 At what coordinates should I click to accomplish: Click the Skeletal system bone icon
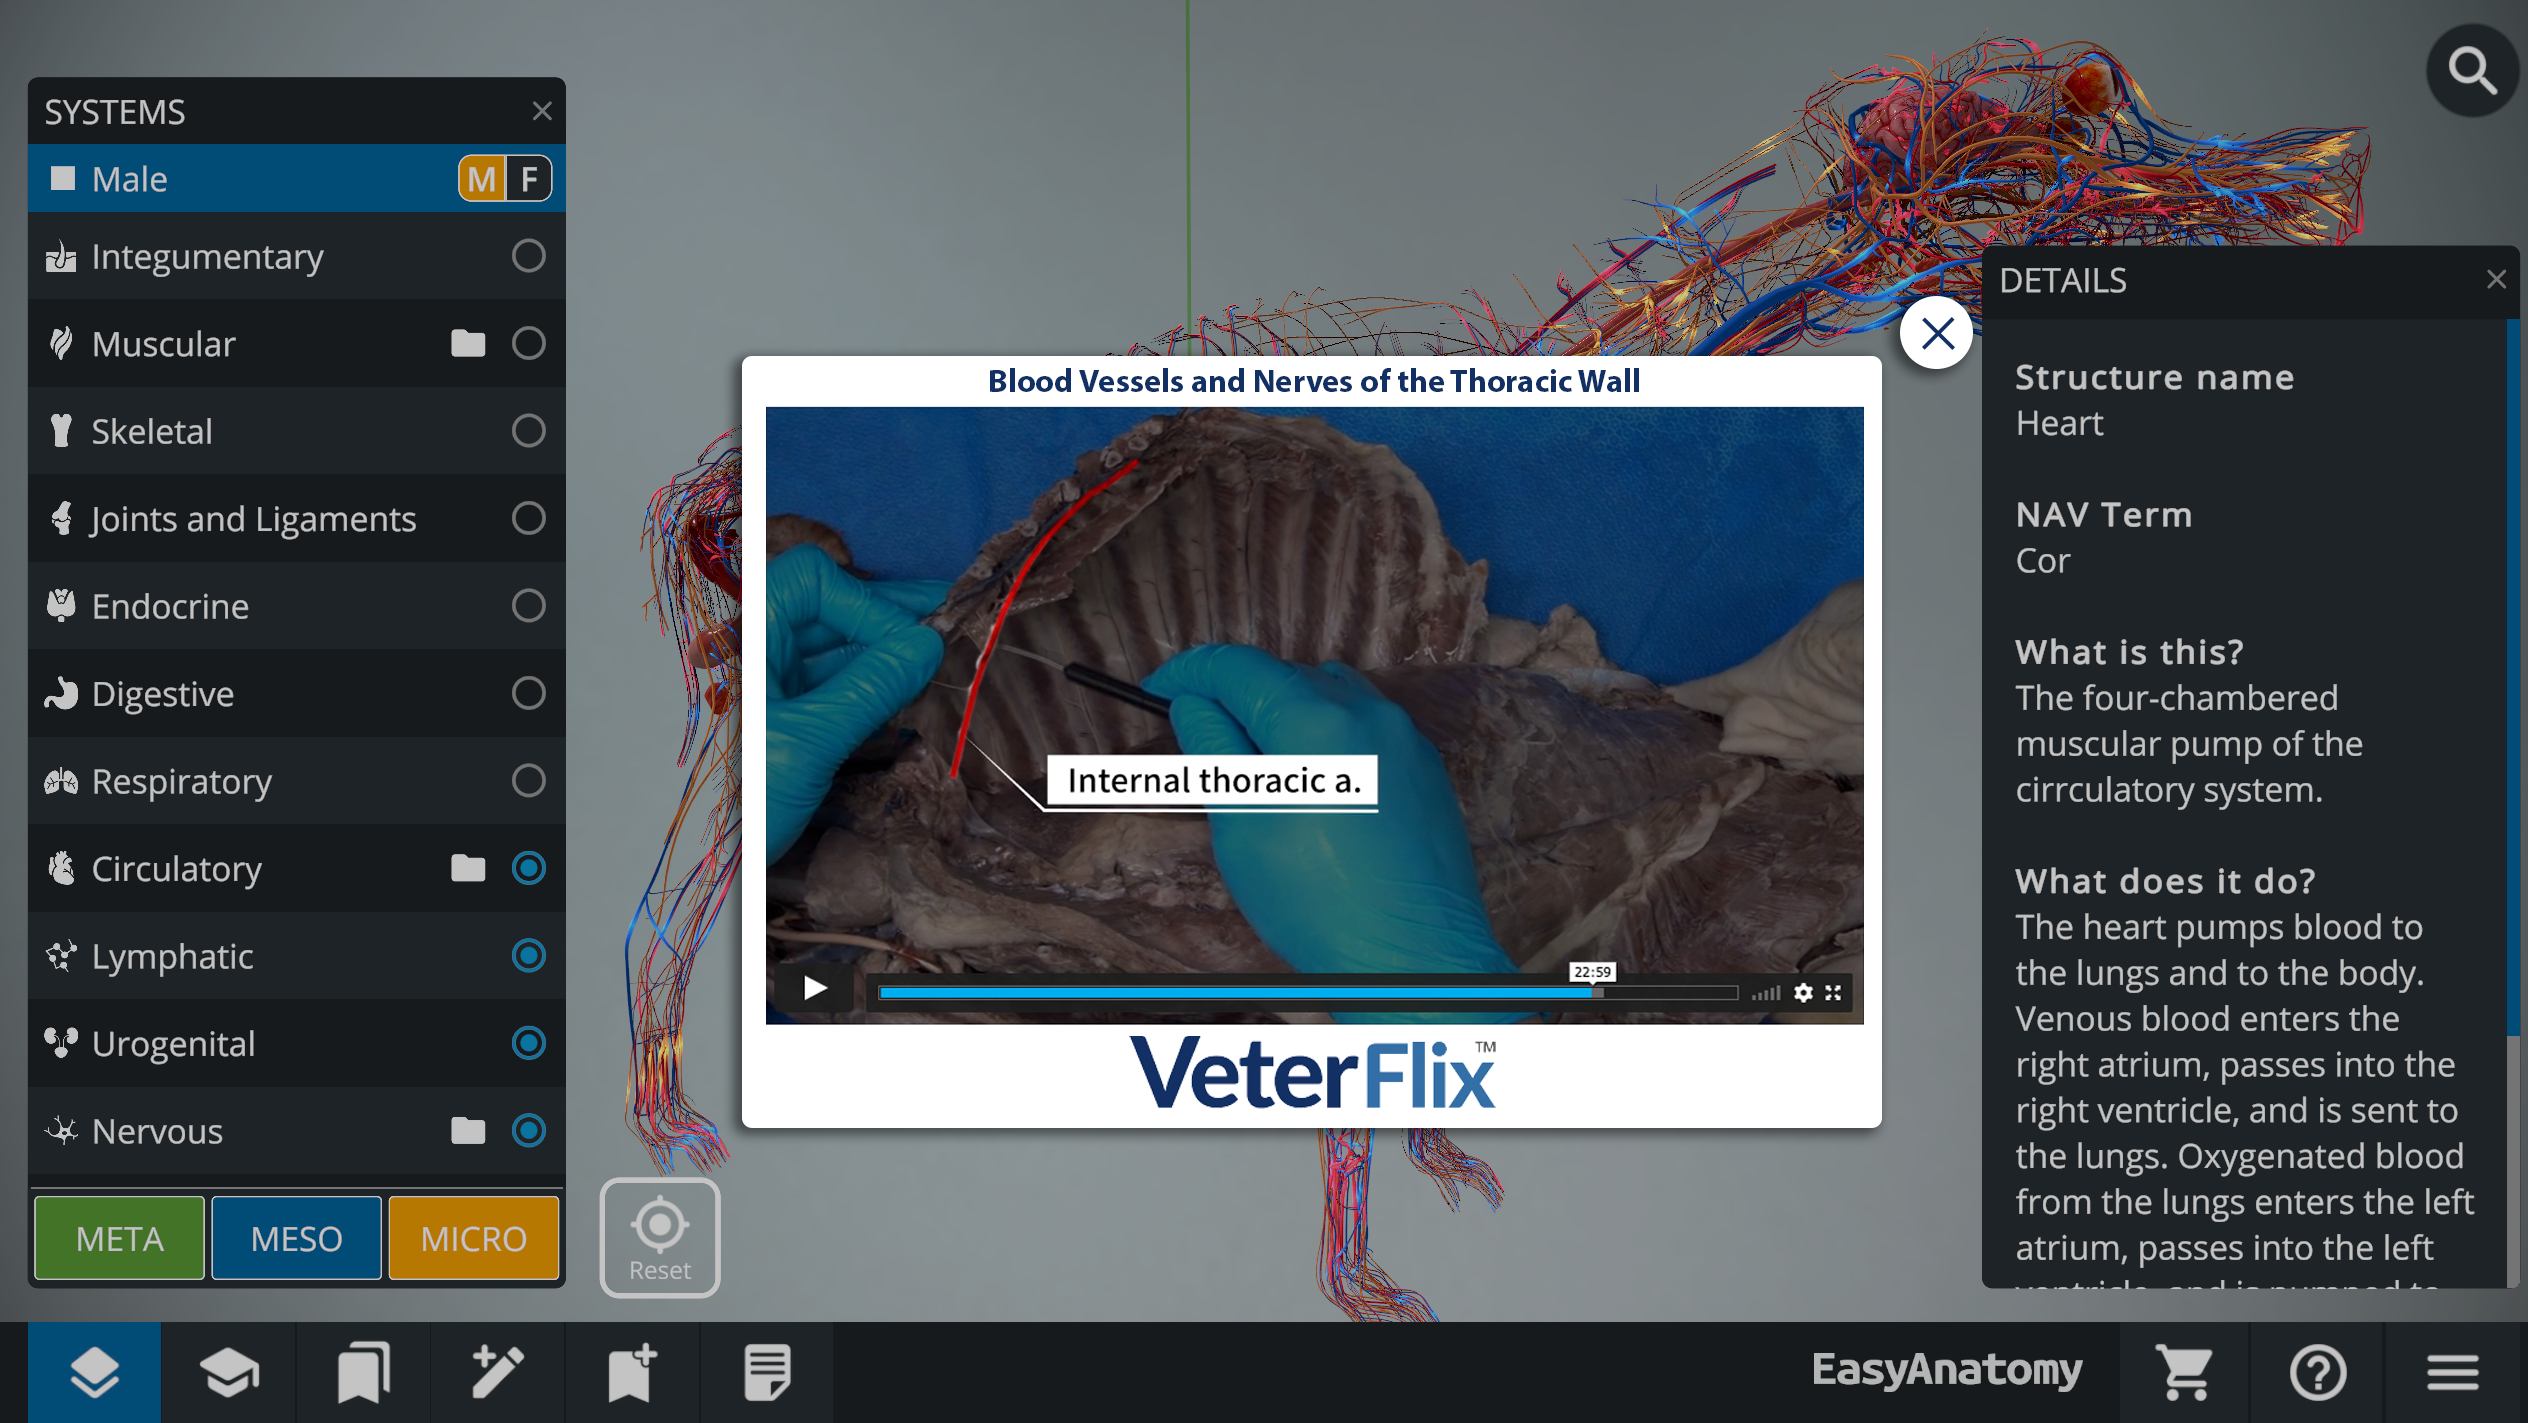click(x=61, y=431)
